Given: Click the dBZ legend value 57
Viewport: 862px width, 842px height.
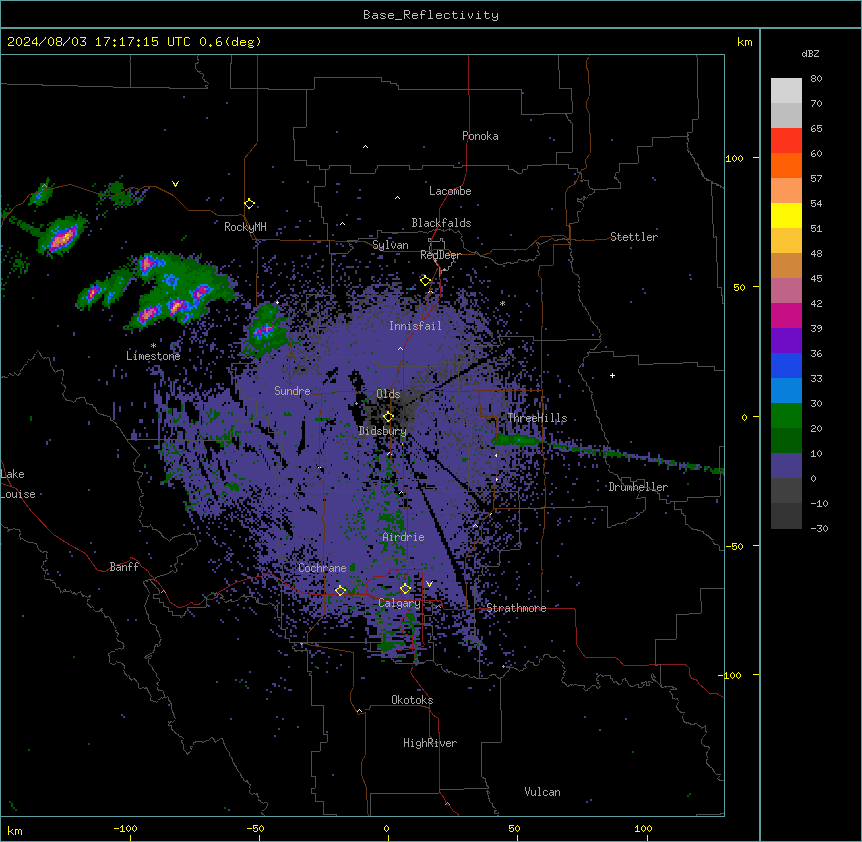Looking at the screenshot, I should click(816, 179).
